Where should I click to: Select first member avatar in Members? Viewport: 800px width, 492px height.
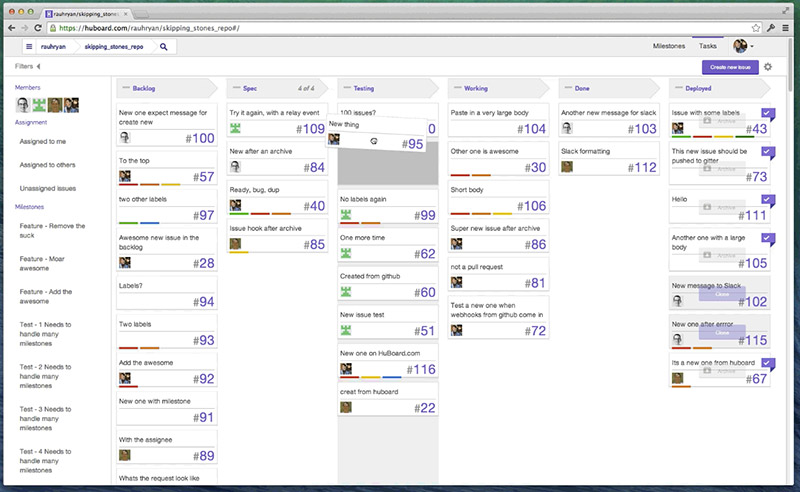23,105
